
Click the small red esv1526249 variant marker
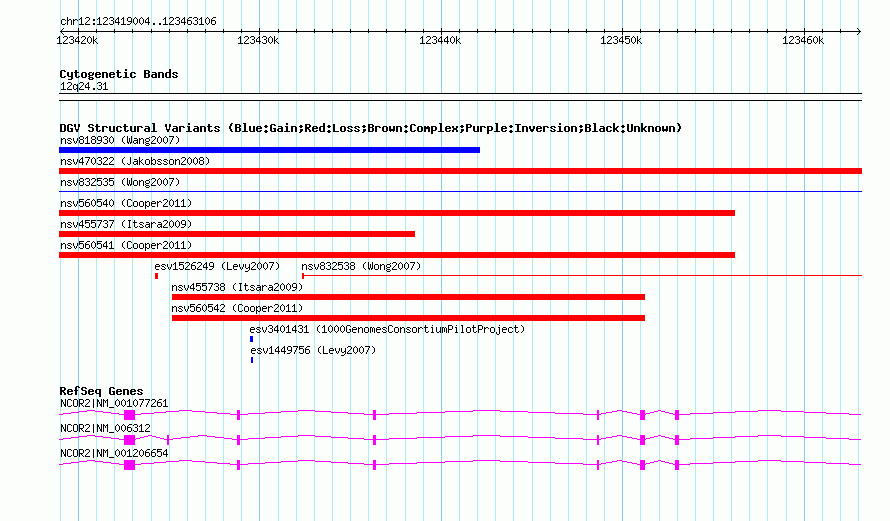[157, 276]
